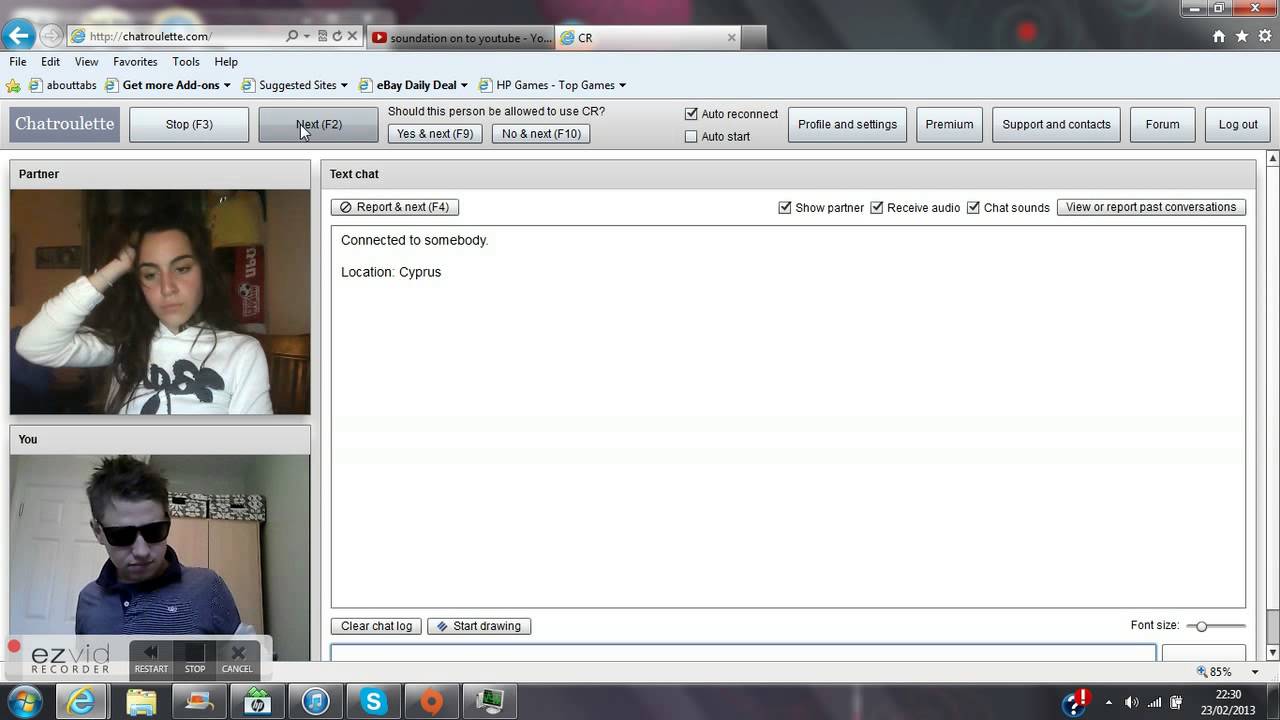The width and height of the screenshot is (1280, 720).
Task: Open the abouttabs favorites link
Action: 63,85
